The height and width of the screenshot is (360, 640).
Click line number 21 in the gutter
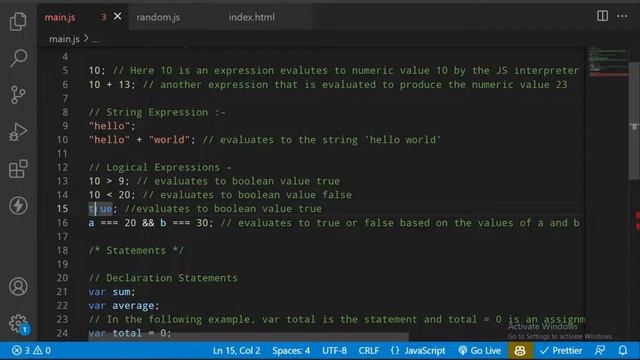pos(62,291)
